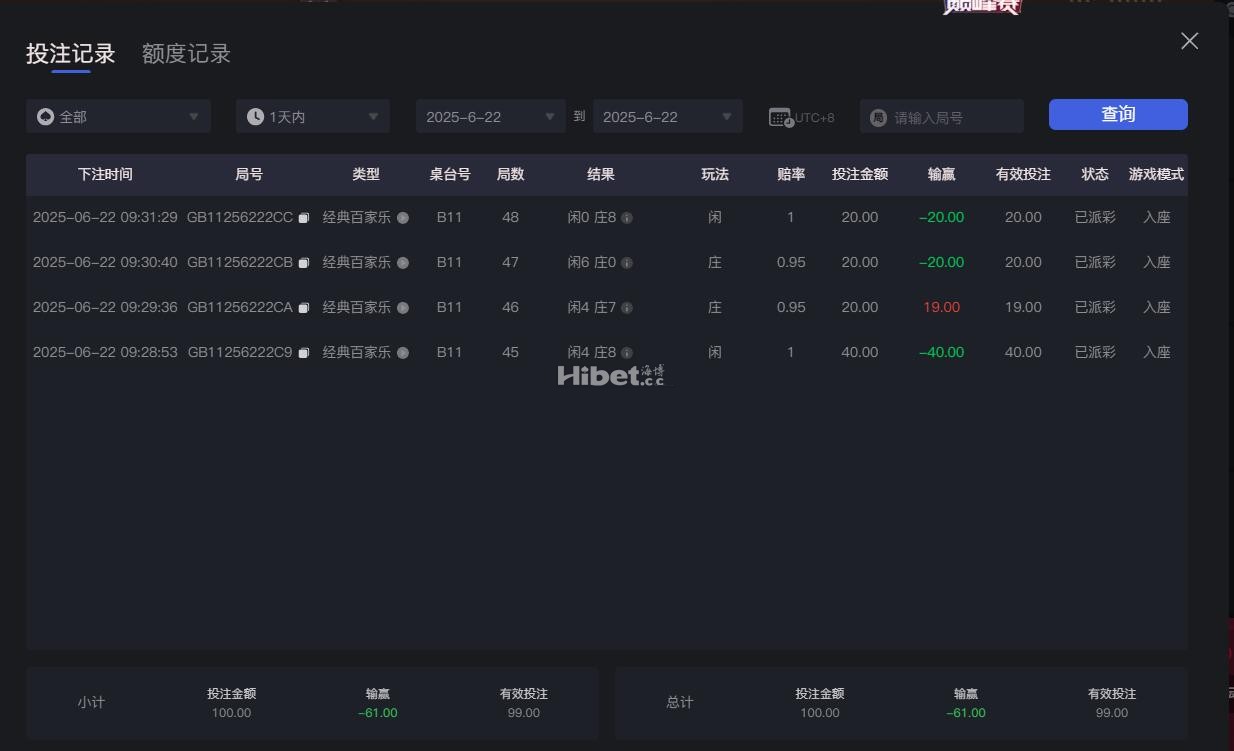The width and height of the screenshot is (1234, 751).
Task: Play video replay for round 46
Action: pos(403,308)
